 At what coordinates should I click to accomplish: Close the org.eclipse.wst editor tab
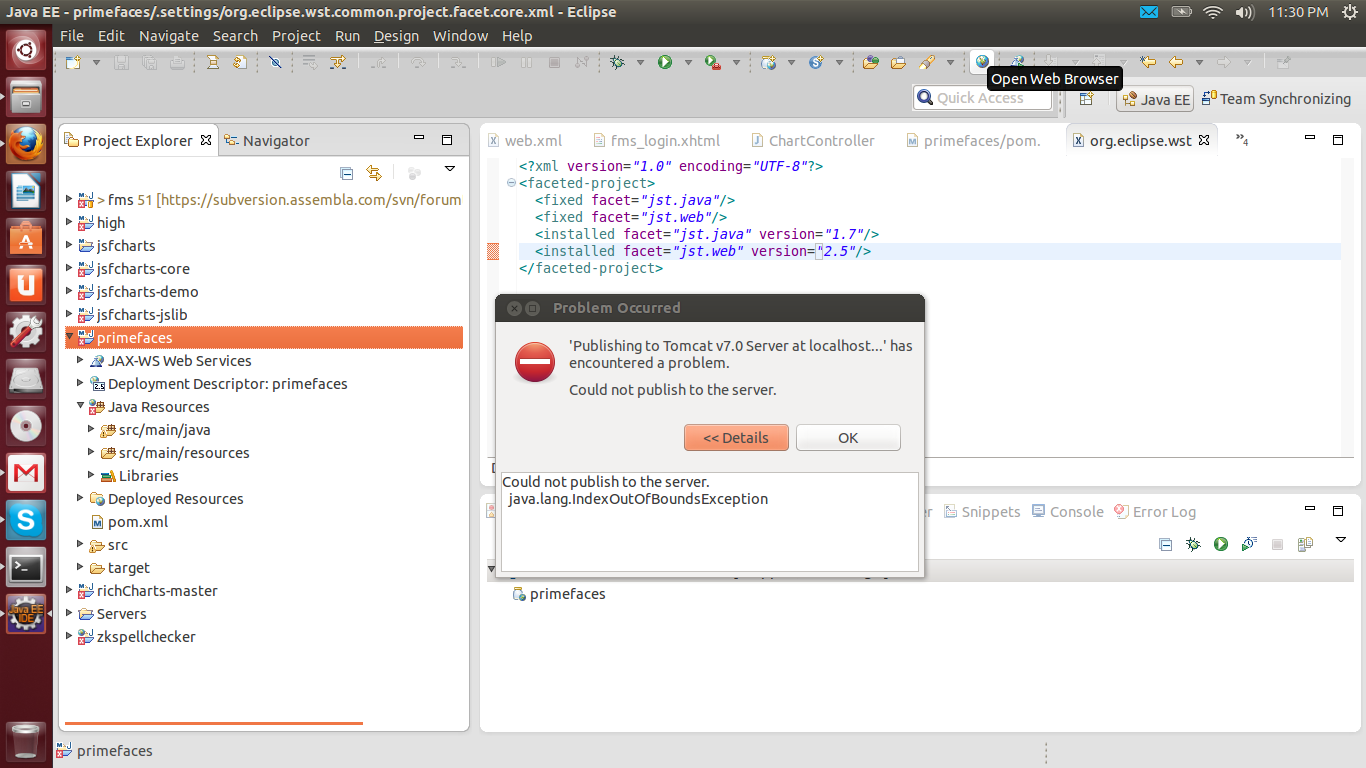coord(1204,141)
